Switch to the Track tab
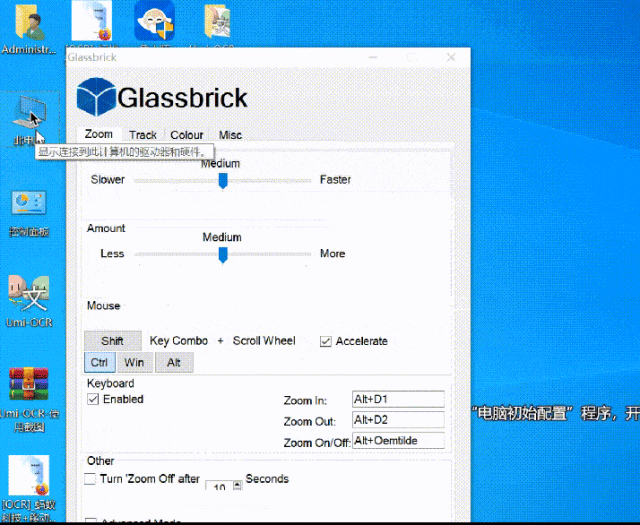This screenshot has width=640, height=525. click(x=143, y=135)
